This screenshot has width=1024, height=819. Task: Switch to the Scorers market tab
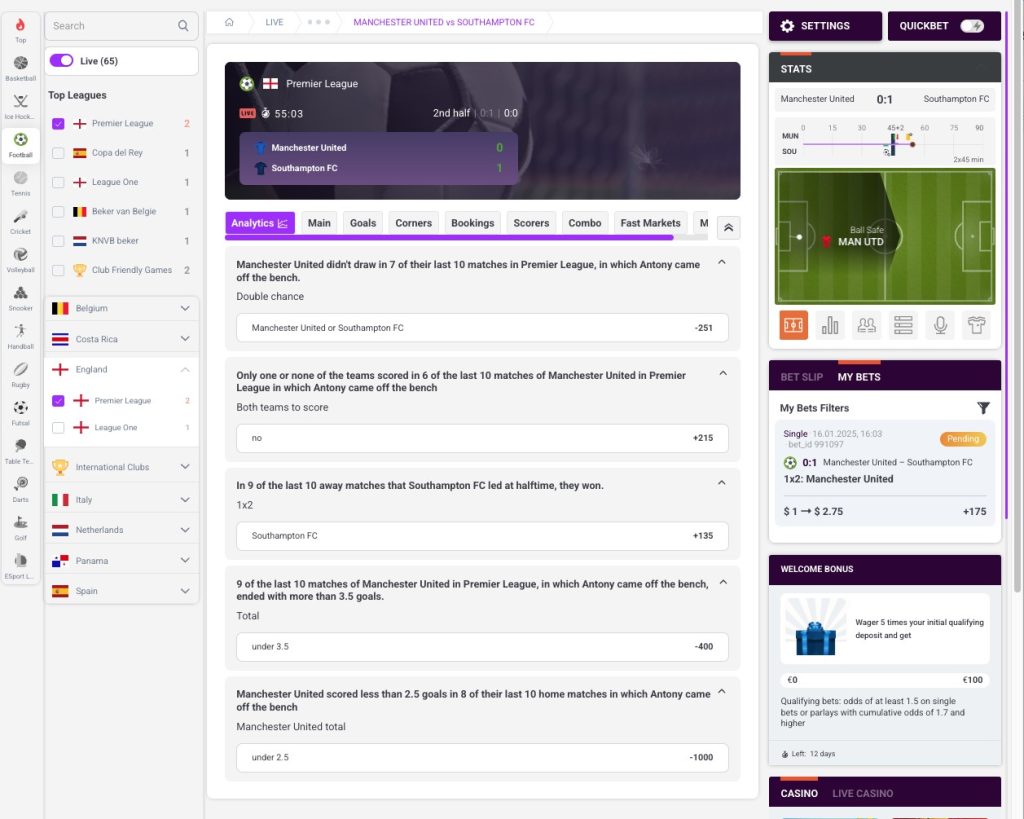(x=531, y=223)
